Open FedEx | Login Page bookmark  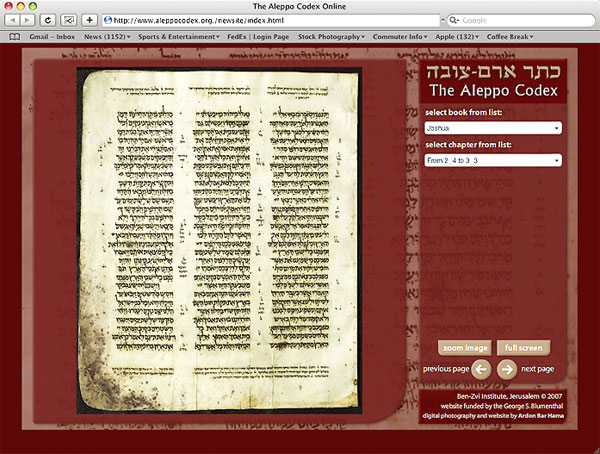(258, 37)
